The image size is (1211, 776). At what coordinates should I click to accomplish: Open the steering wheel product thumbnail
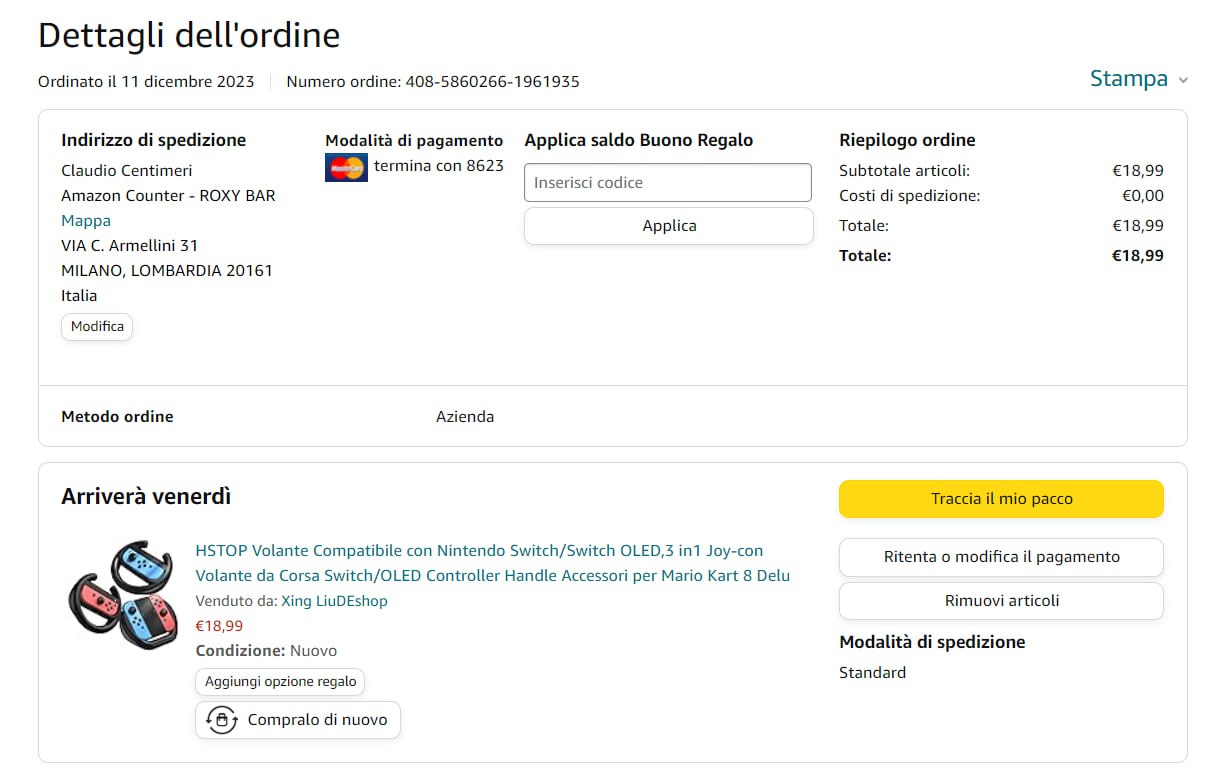pos(120,595)
